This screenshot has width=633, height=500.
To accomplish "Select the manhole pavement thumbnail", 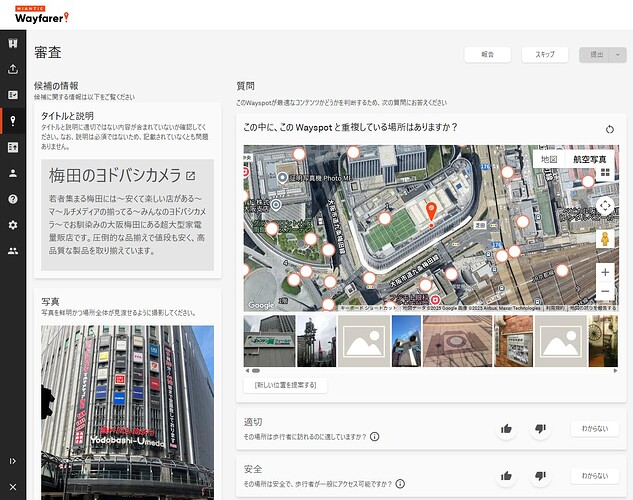I will 457,341.
